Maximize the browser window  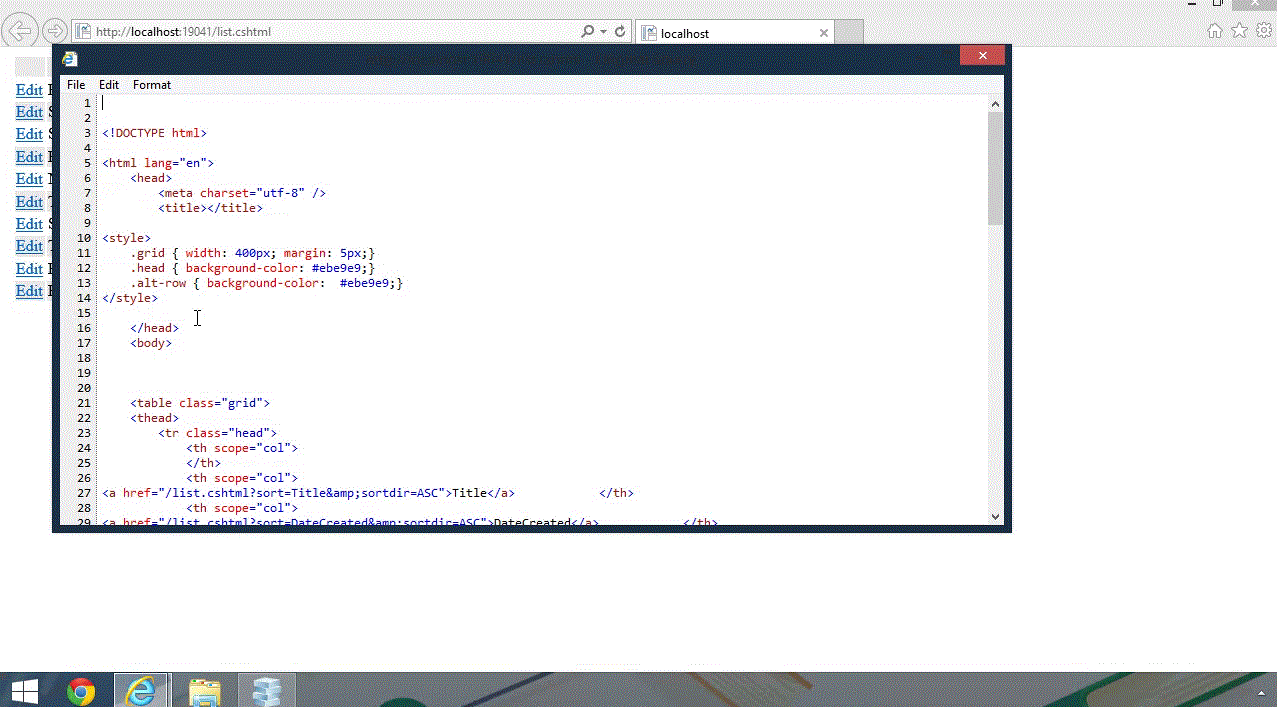click(x=1217, y=4)
